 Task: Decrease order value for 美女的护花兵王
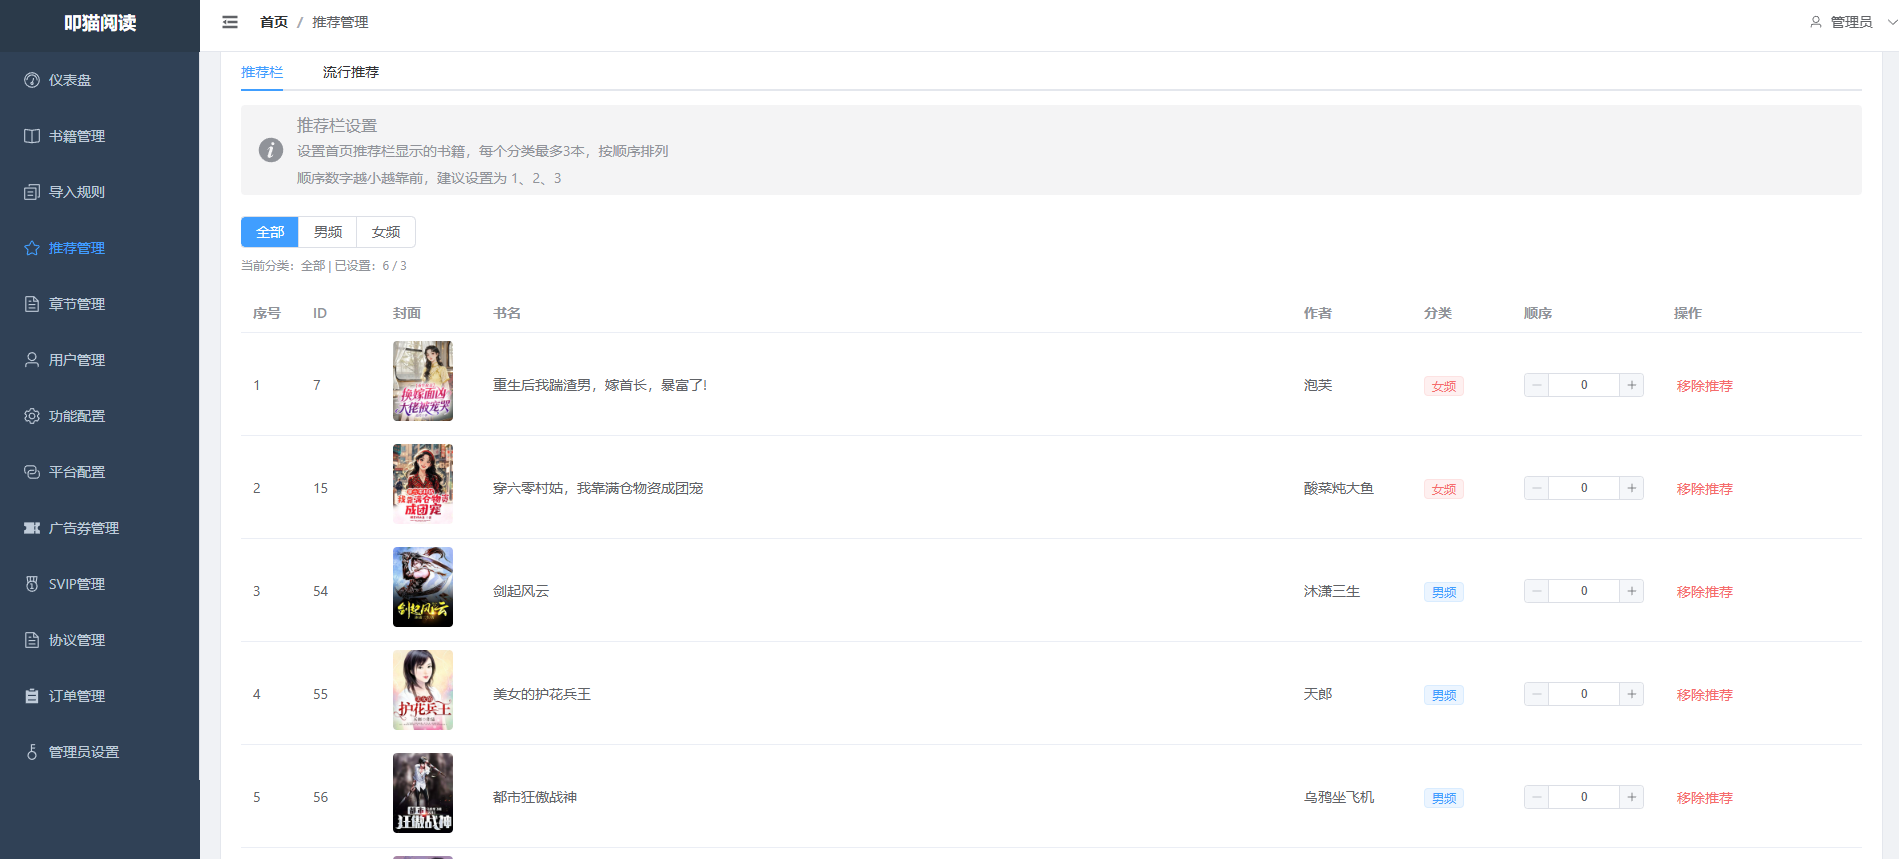pos(1537,694)
